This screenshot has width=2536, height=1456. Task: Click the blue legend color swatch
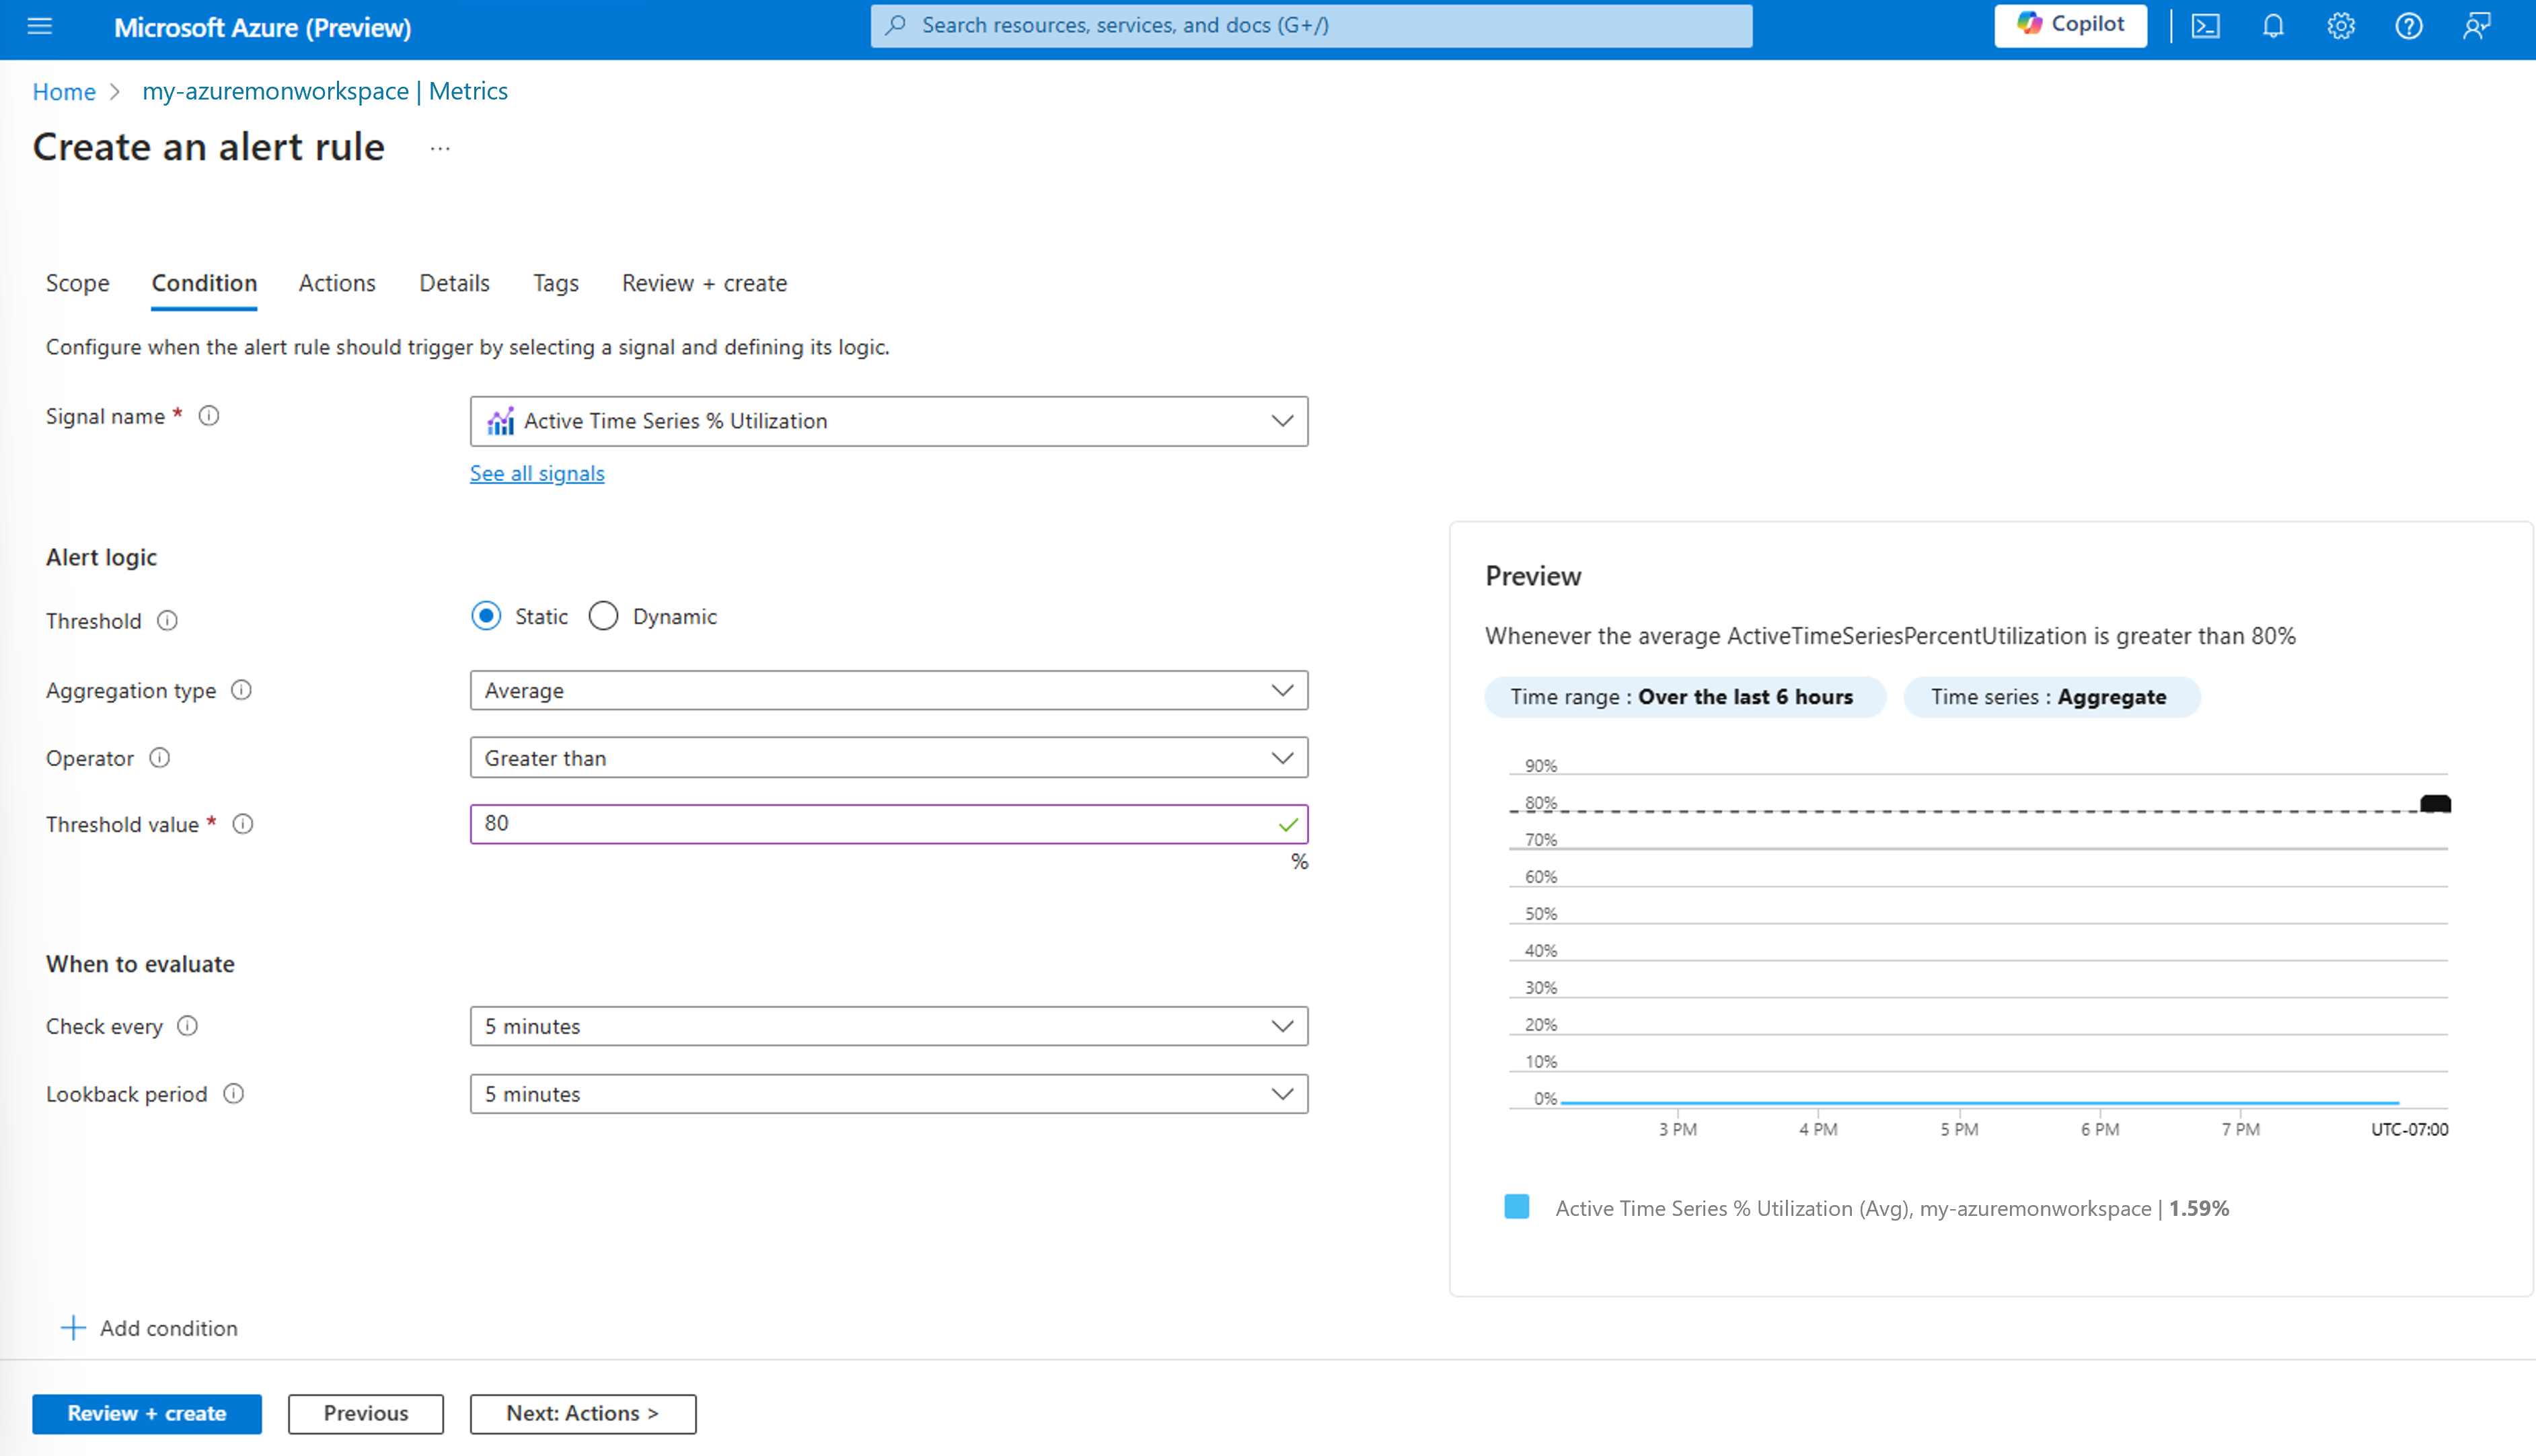point(1516,1207)
